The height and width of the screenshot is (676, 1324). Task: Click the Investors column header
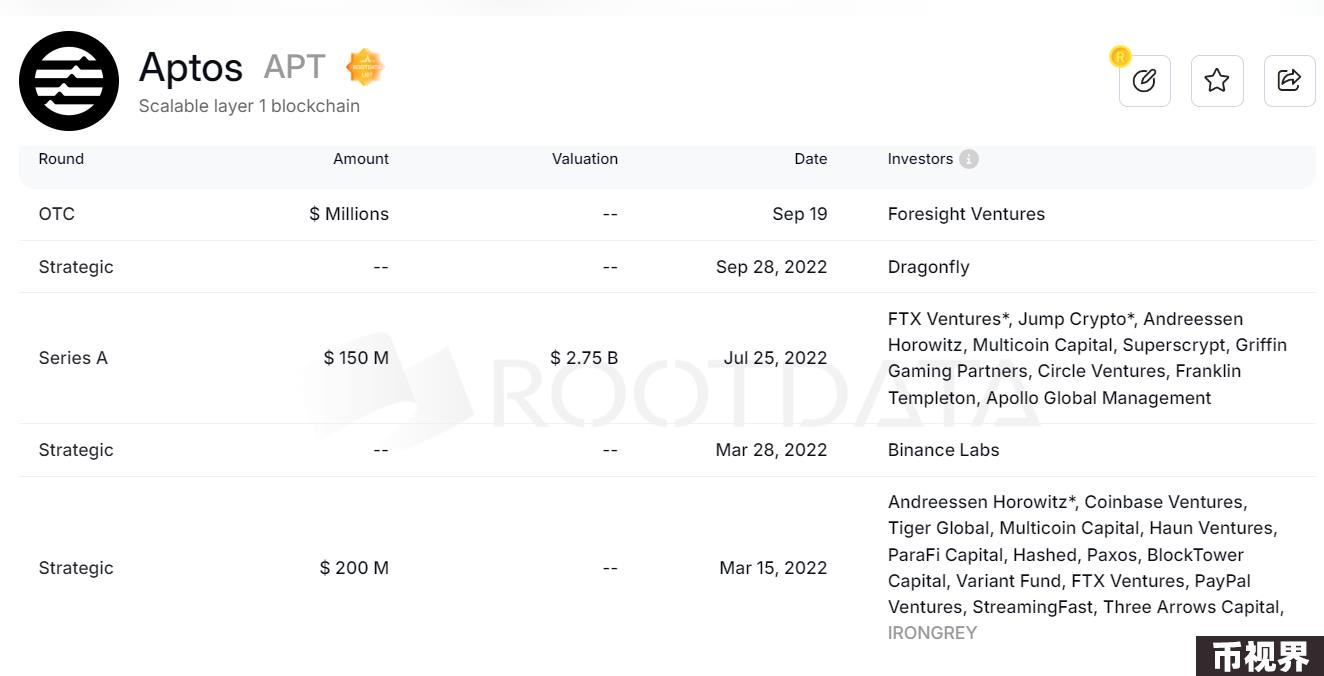pyautogui.click(x=920, y=159)
